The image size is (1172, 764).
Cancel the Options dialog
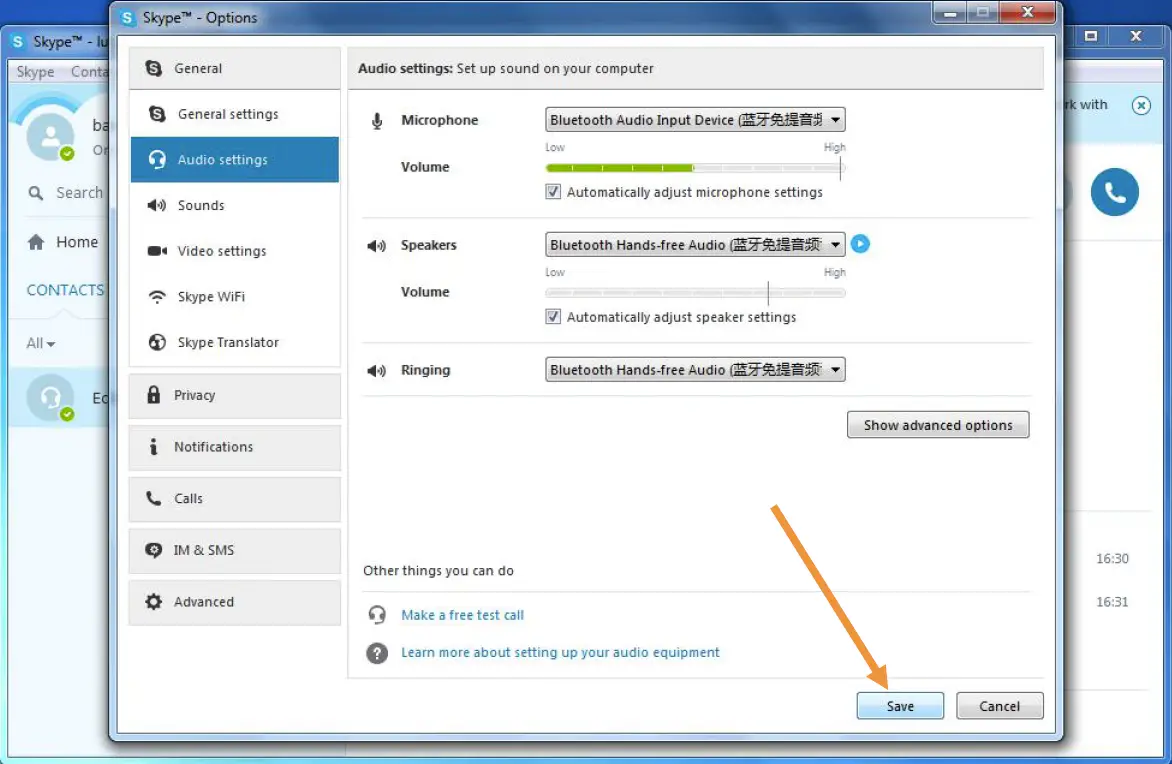999,706
